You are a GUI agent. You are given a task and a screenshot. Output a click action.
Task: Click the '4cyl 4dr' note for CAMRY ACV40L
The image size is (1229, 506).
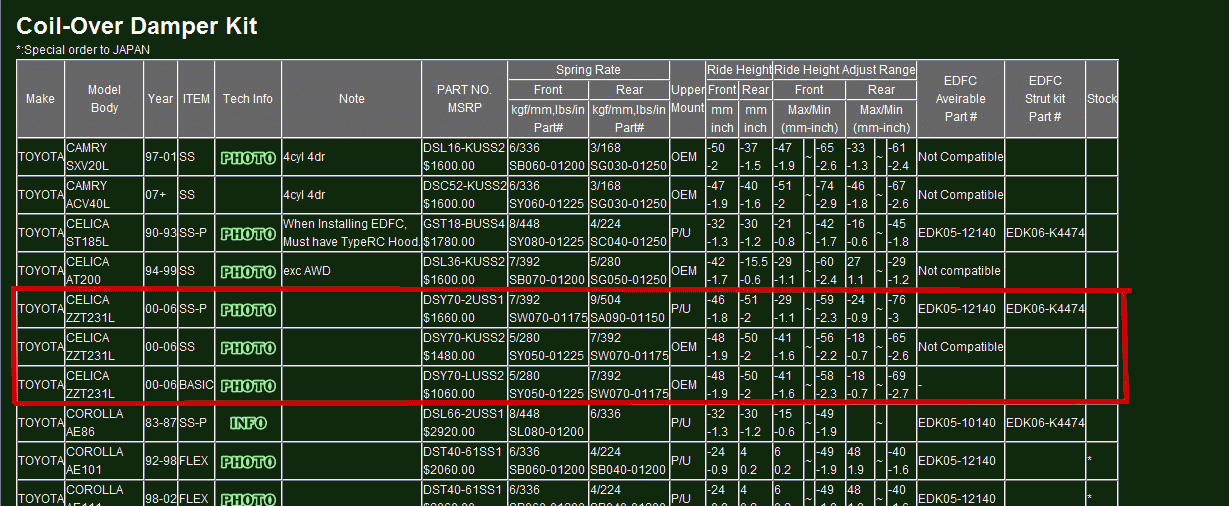point(306,195)
